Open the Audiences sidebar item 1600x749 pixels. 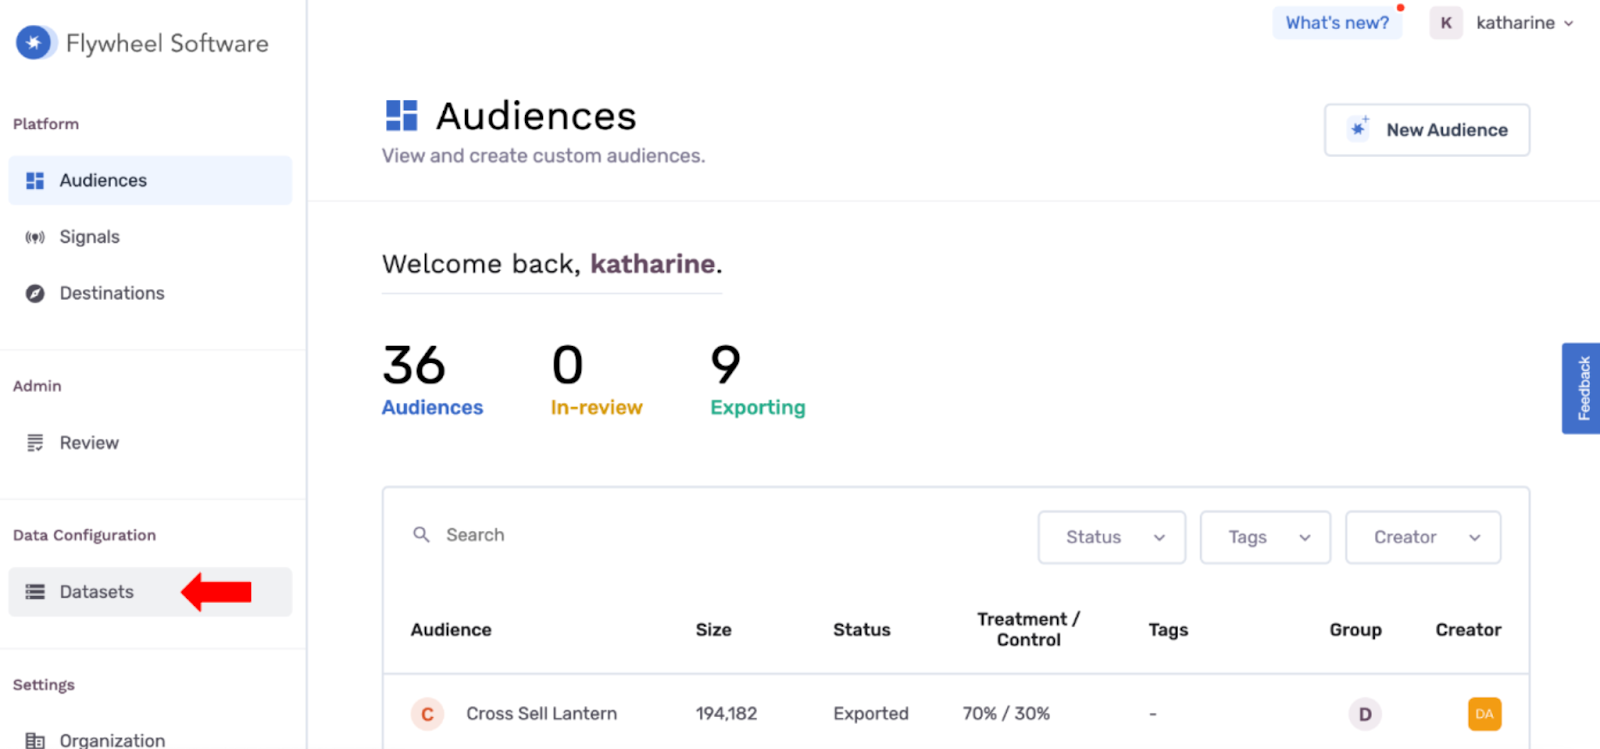(x=150, y=180)
